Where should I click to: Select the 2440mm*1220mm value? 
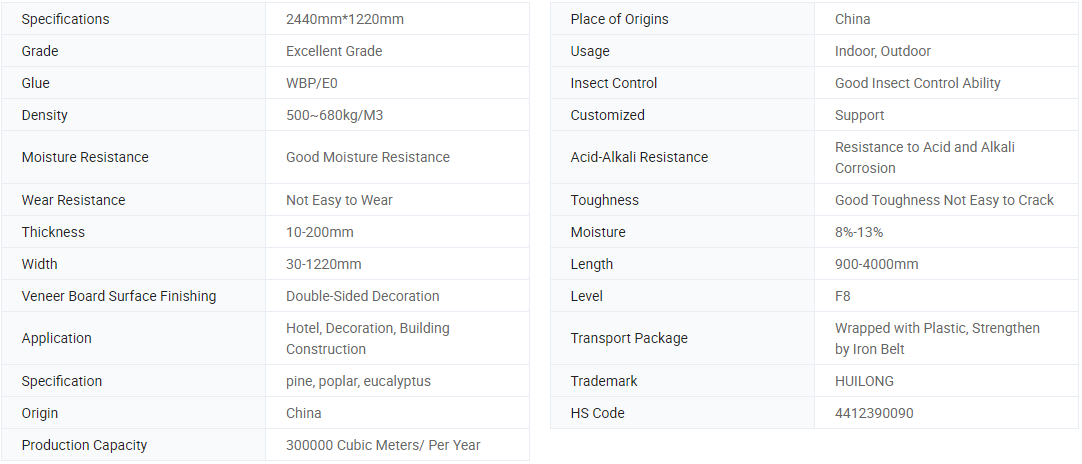pyautogui.click(x=345, y=19)
